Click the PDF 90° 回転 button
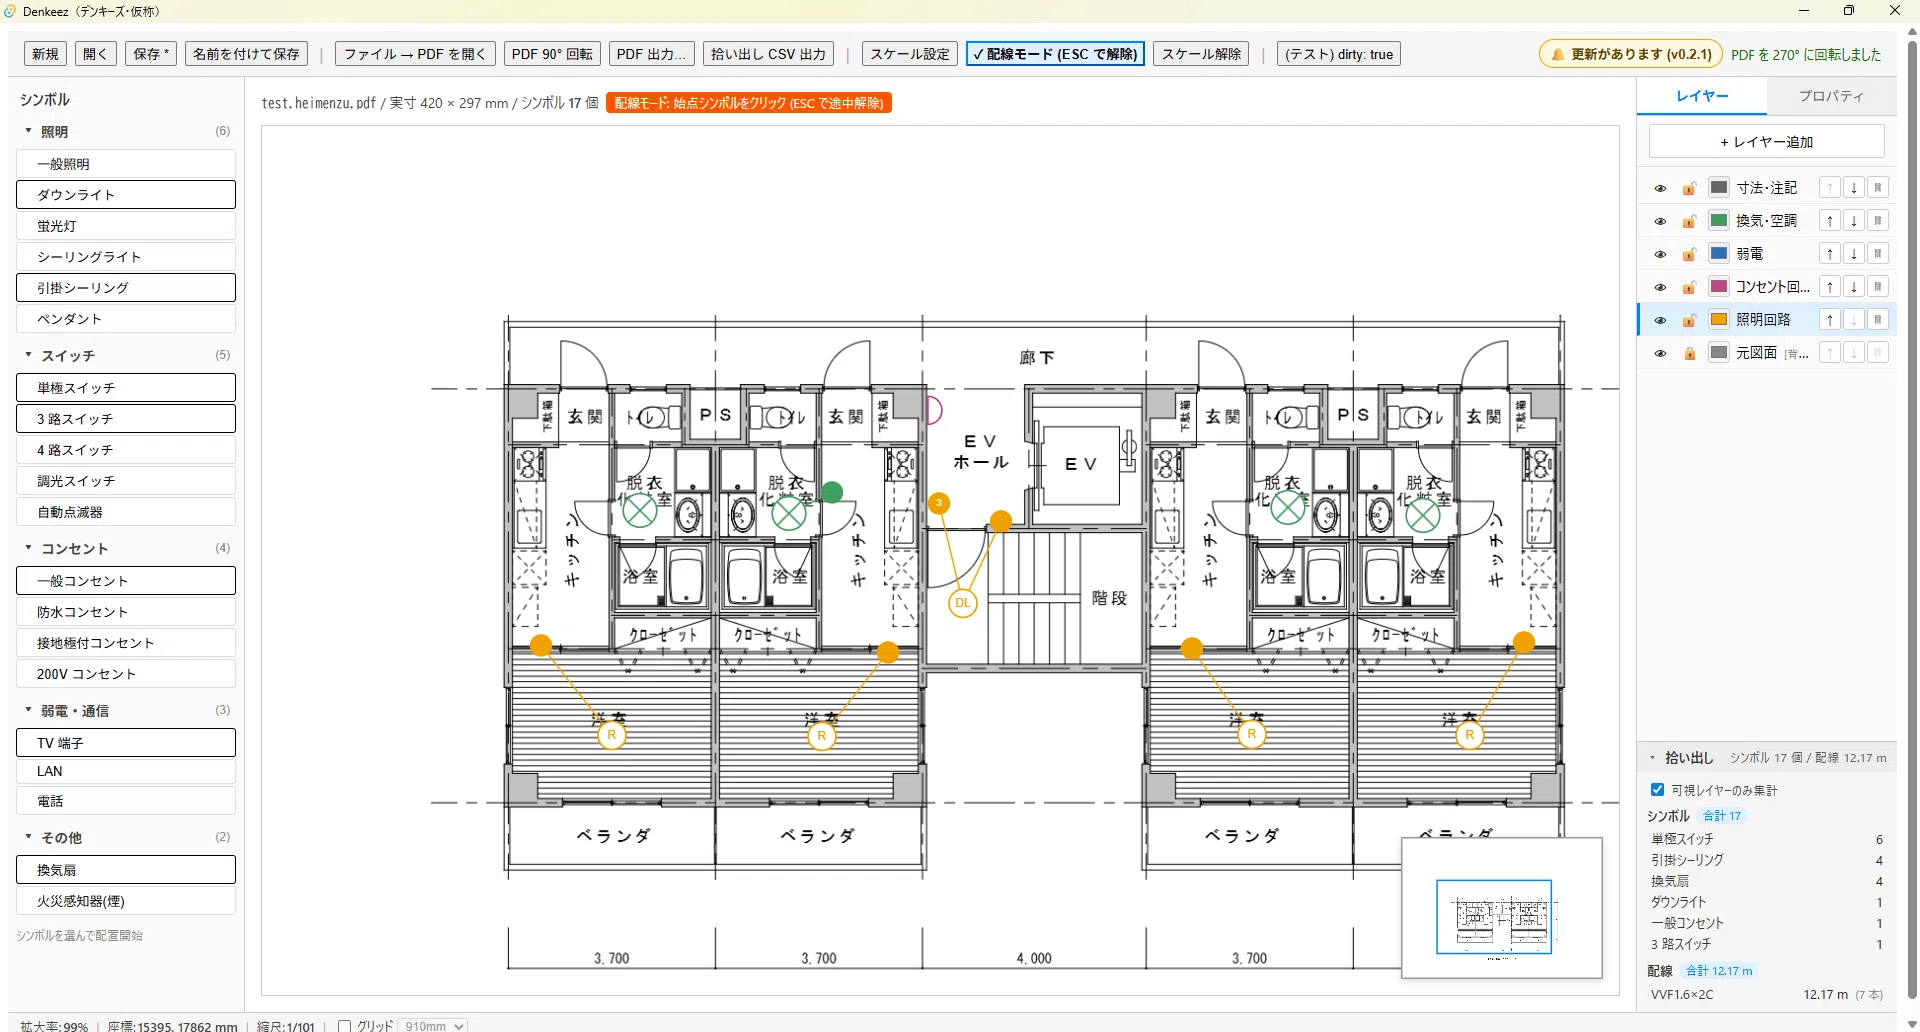 (x=552, y=54)
